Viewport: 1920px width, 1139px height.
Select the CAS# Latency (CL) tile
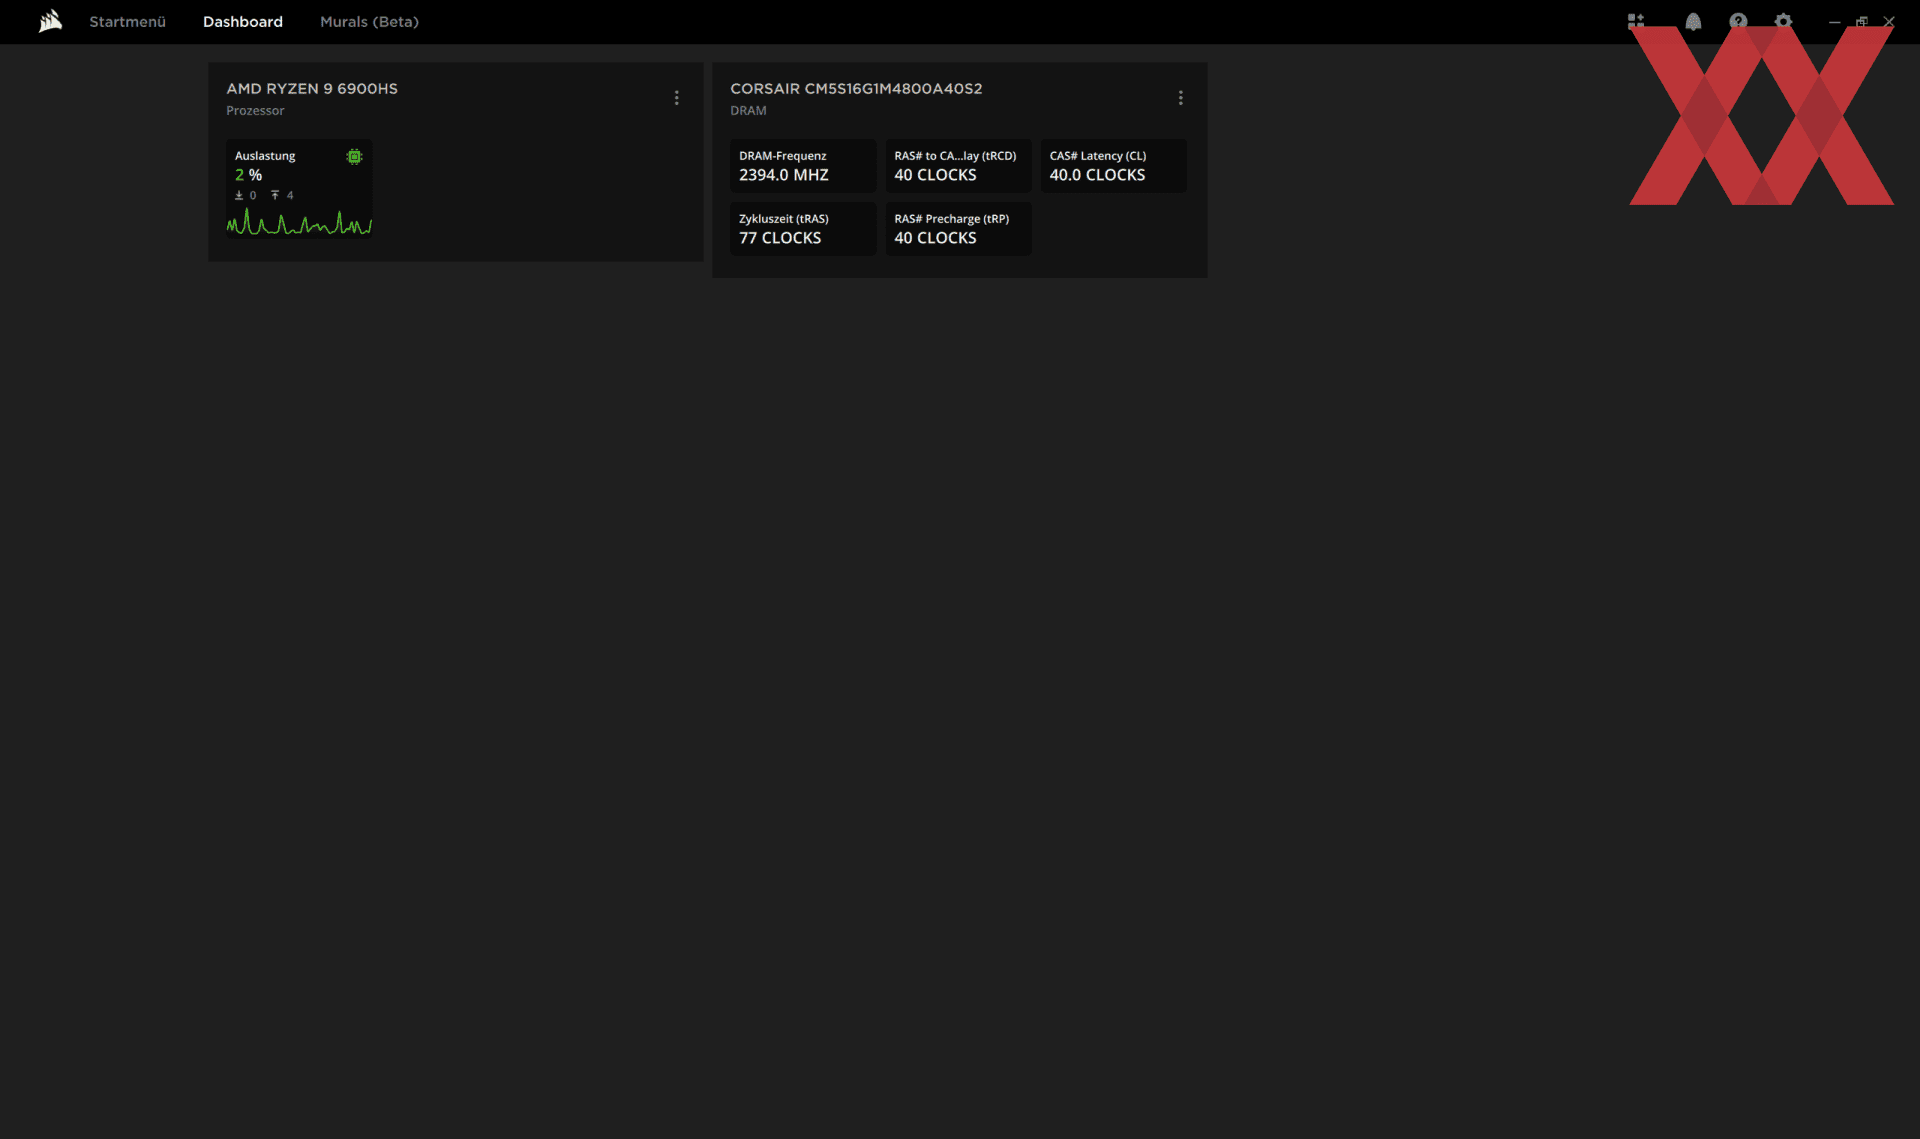click(1113, 166)
